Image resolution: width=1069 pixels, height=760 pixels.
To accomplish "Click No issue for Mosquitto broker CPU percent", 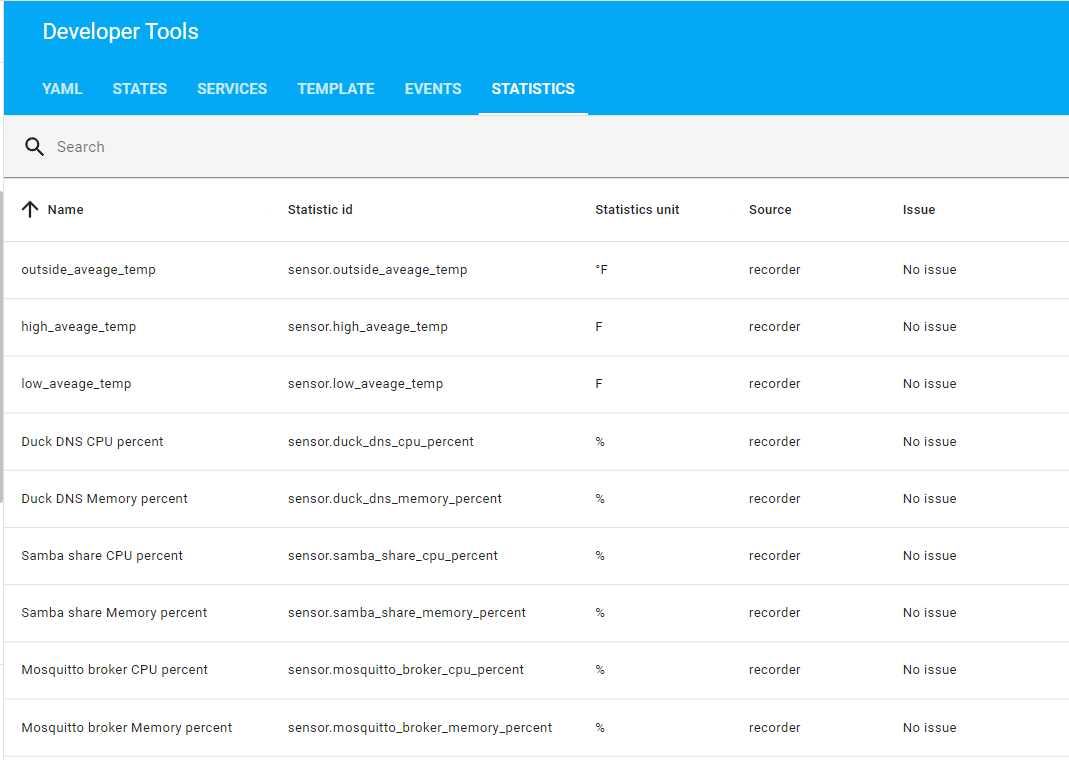I will 929,670.
